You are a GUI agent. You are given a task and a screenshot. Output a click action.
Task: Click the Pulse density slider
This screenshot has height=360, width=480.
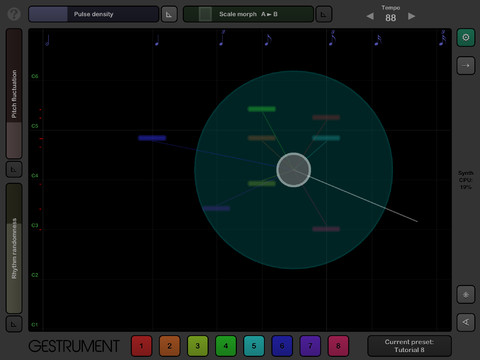point(94,14)
